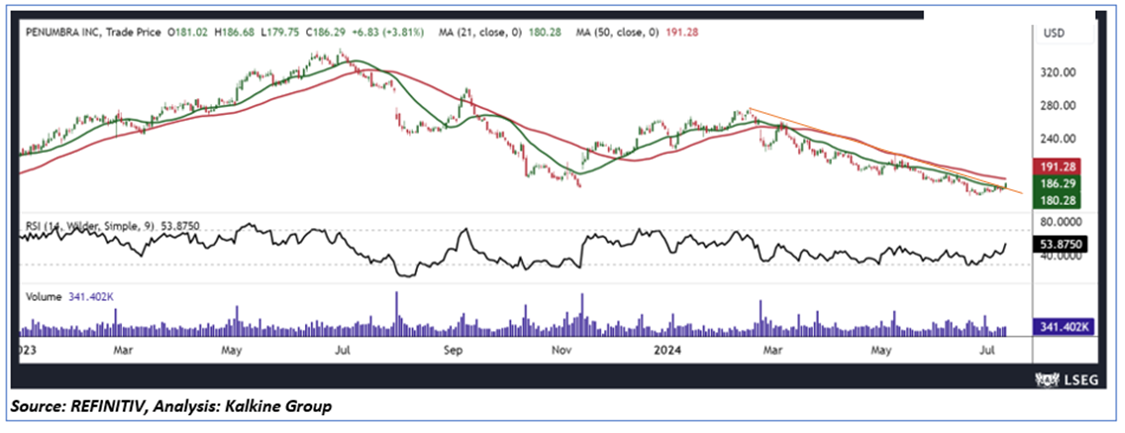The width and height of the screenshot is (1125, 433).
Task: Select the open price O181.02 value
Action: click(x=189, y=32)
